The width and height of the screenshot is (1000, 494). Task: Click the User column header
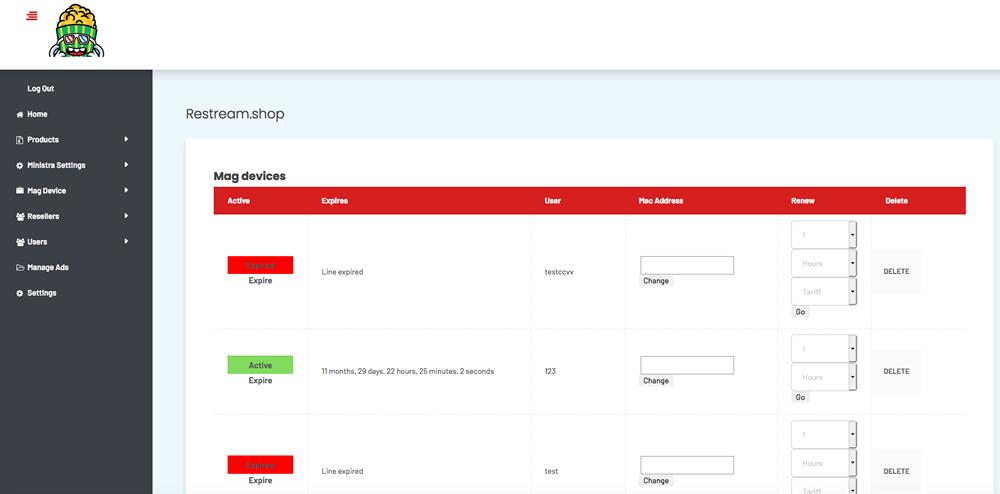552,201
